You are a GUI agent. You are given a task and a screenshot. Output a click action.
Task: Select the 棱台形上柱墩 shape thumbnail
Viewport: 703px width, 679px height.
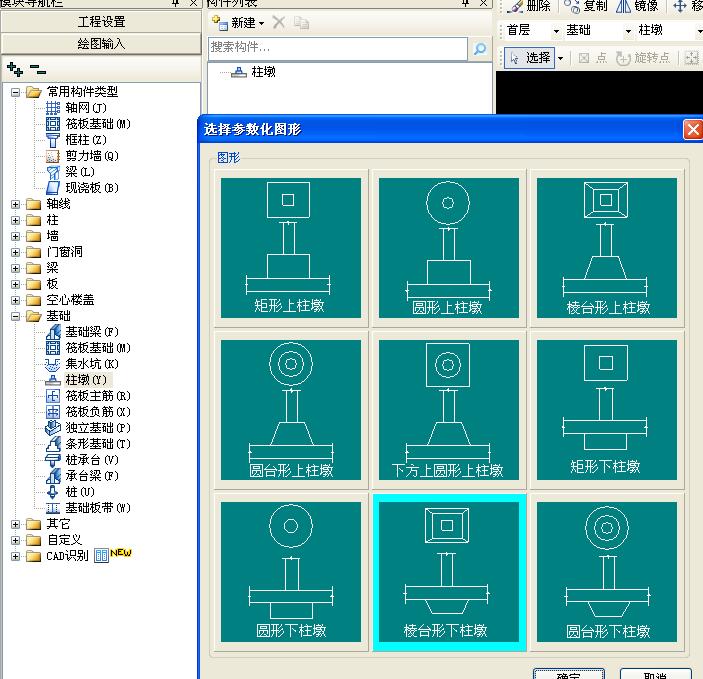(x=607, y=248)
